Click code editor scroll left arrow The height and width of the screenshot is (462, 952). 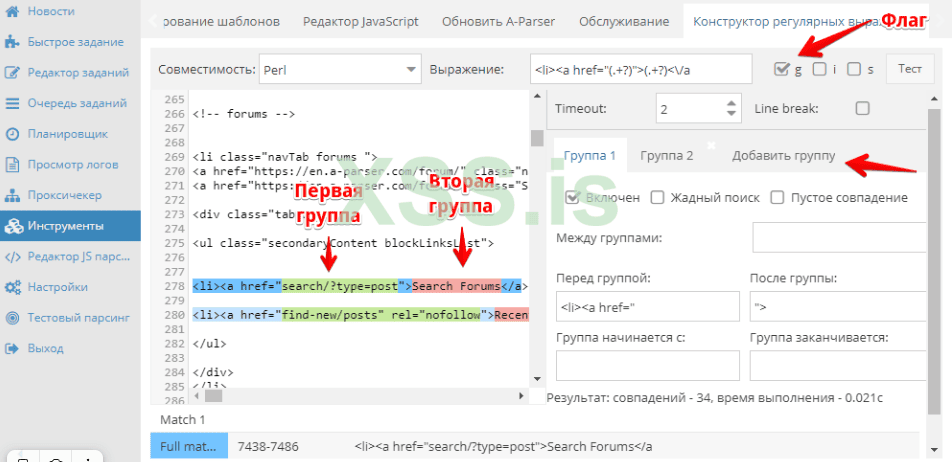[x=196, y=396]
